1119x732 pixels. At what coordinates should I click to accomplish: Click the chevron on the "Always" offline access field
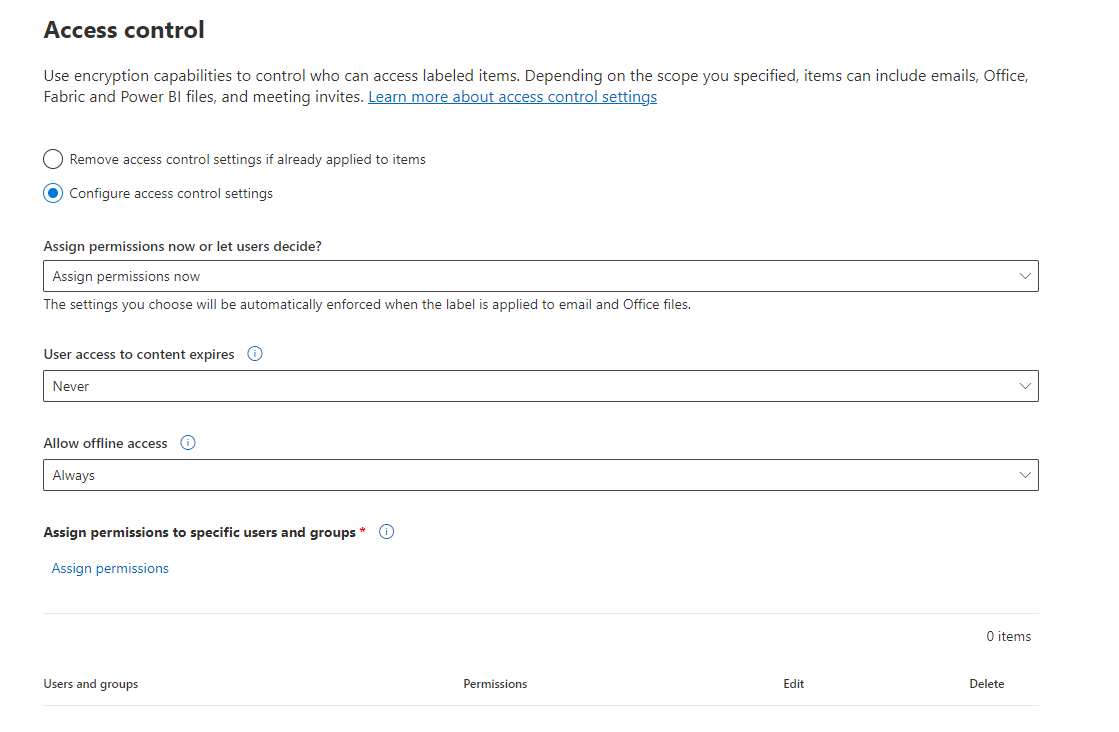(1025, 475)
